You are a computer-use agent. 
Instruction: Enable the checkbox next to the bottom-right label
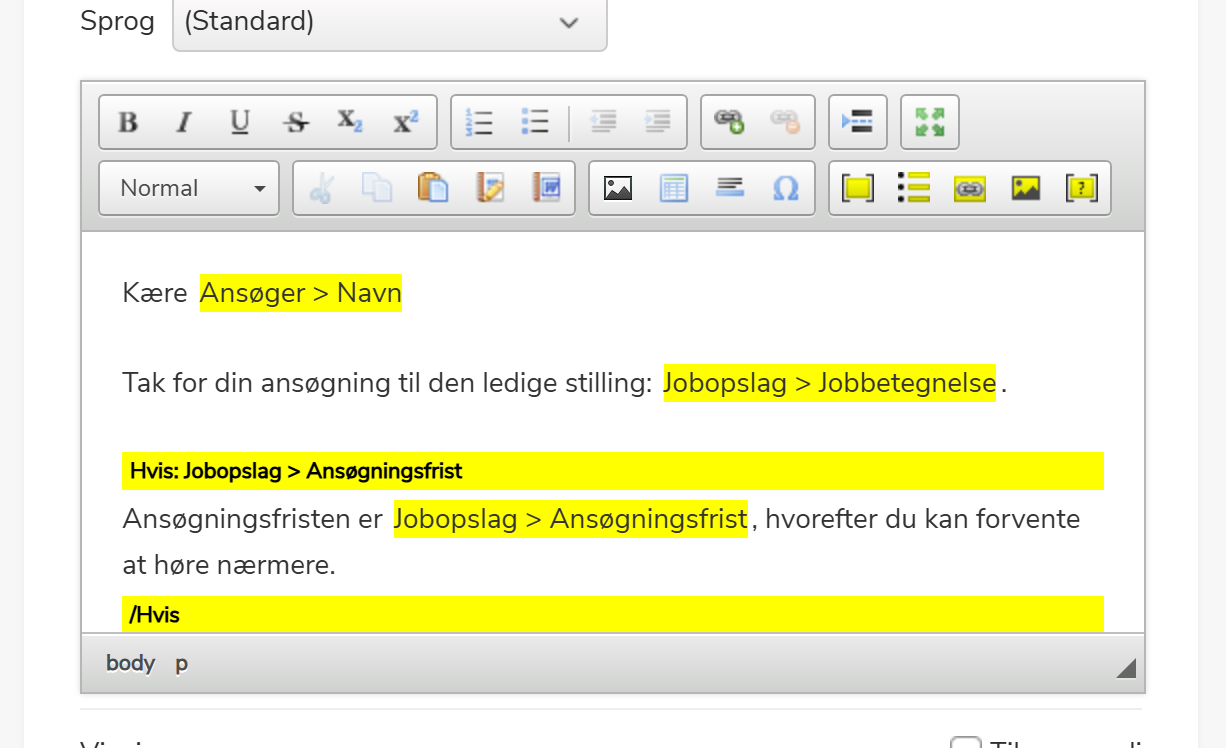coord(965,744)
